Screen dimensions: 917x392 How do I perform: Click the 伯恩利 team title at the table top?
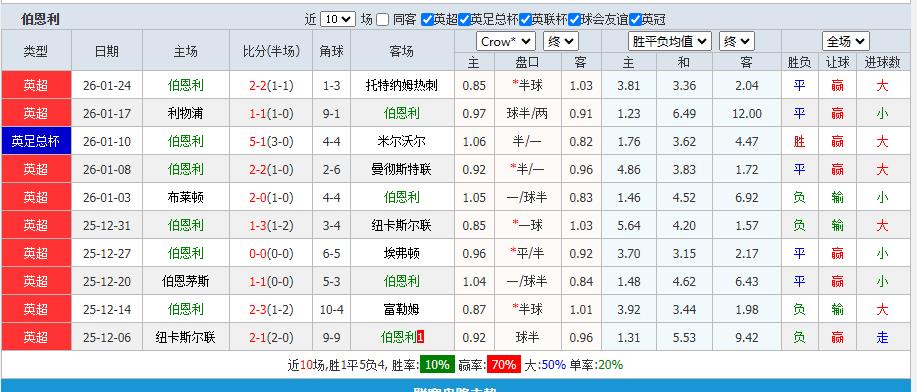[x=40, y=19]
